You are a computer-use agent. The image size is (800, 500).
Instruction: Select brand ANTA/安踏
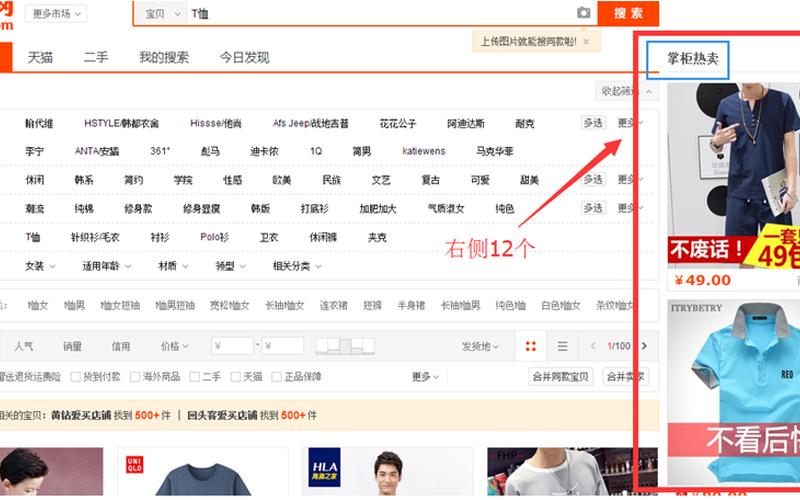point(97,152)
